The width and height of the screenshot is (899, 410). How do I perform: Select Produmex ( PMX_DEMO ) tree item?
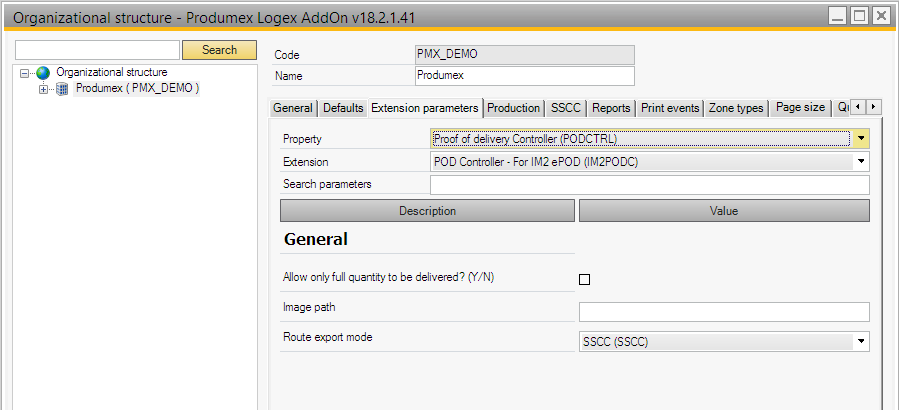[137, 89]
